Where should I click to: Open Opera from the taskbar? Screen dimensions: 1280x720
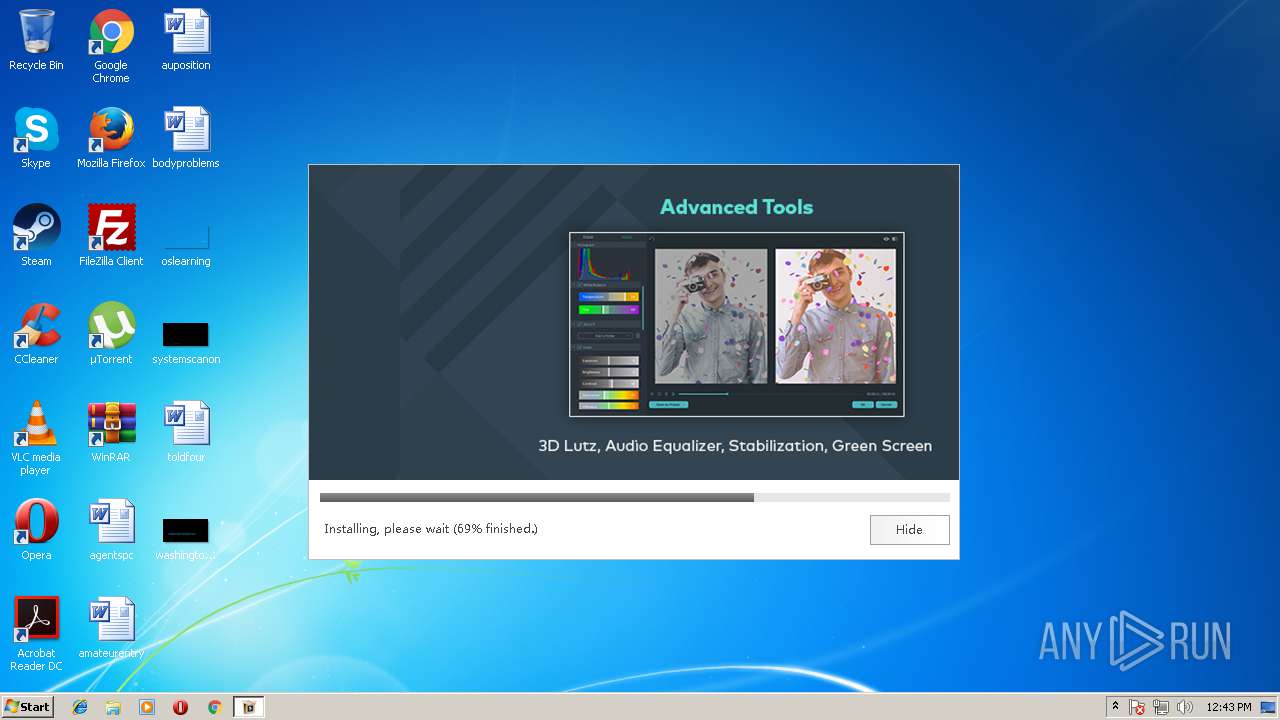181,707
